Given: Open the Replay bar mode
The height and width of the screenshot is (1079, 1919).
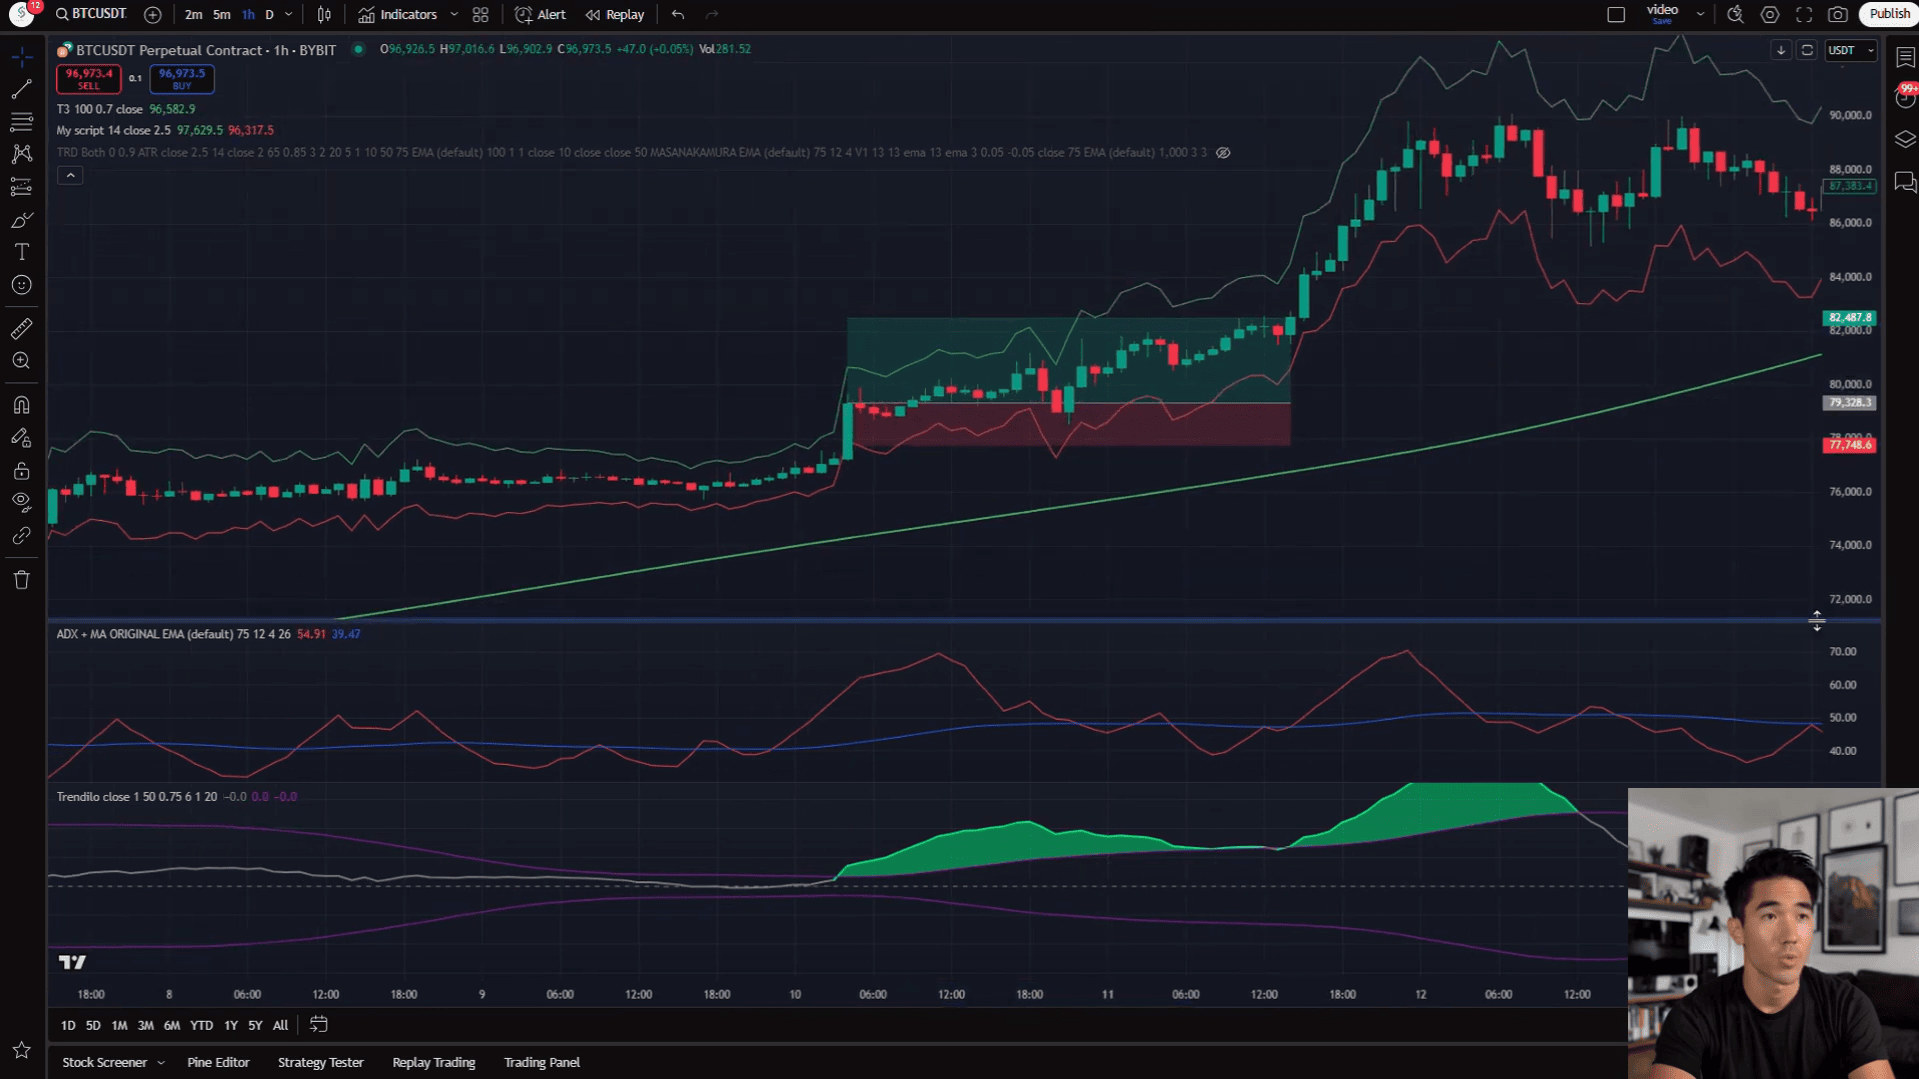Looking at the screenshot, I should click(x=615, y=15).
